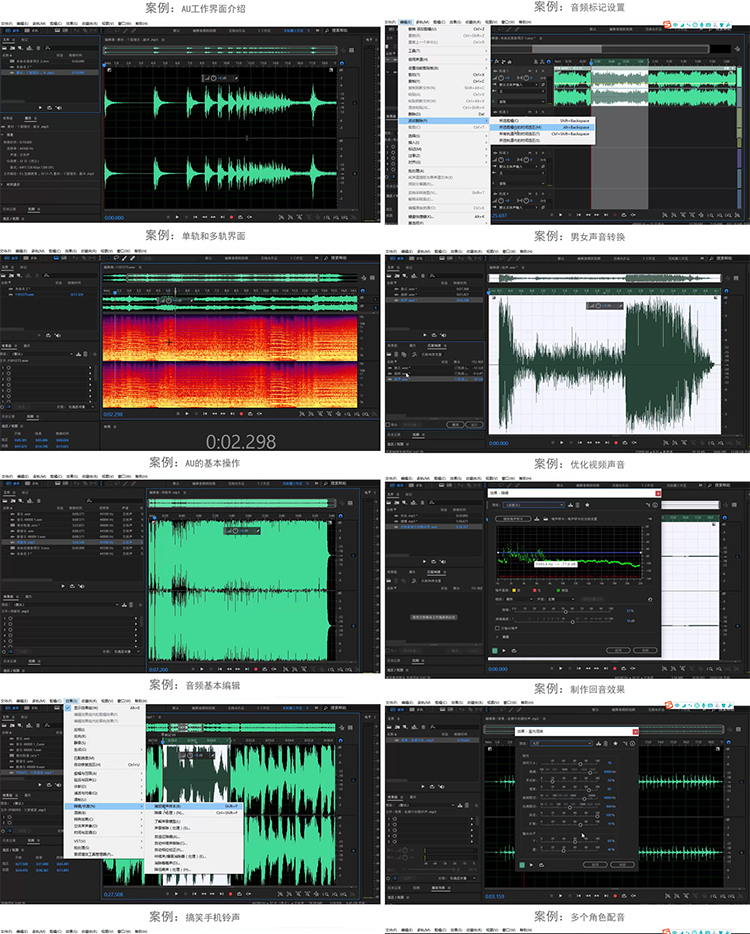This screenshot has height=934, width=750.
Task: Click save preset icon in 制作回音效果 reverb dialog
Action: point(598,743)
